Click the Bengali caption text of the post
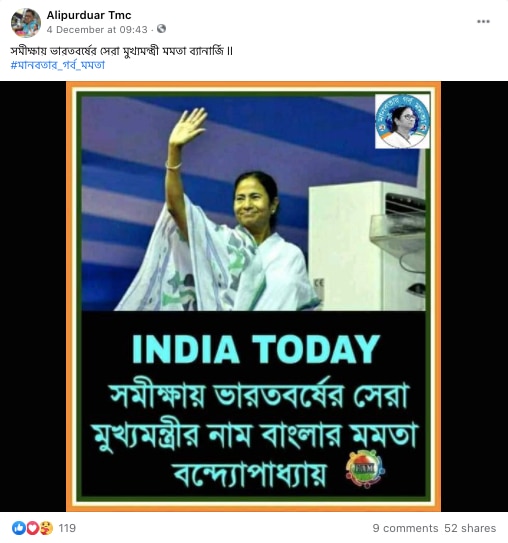Screen dimensions: 508x543 point(122,51)
